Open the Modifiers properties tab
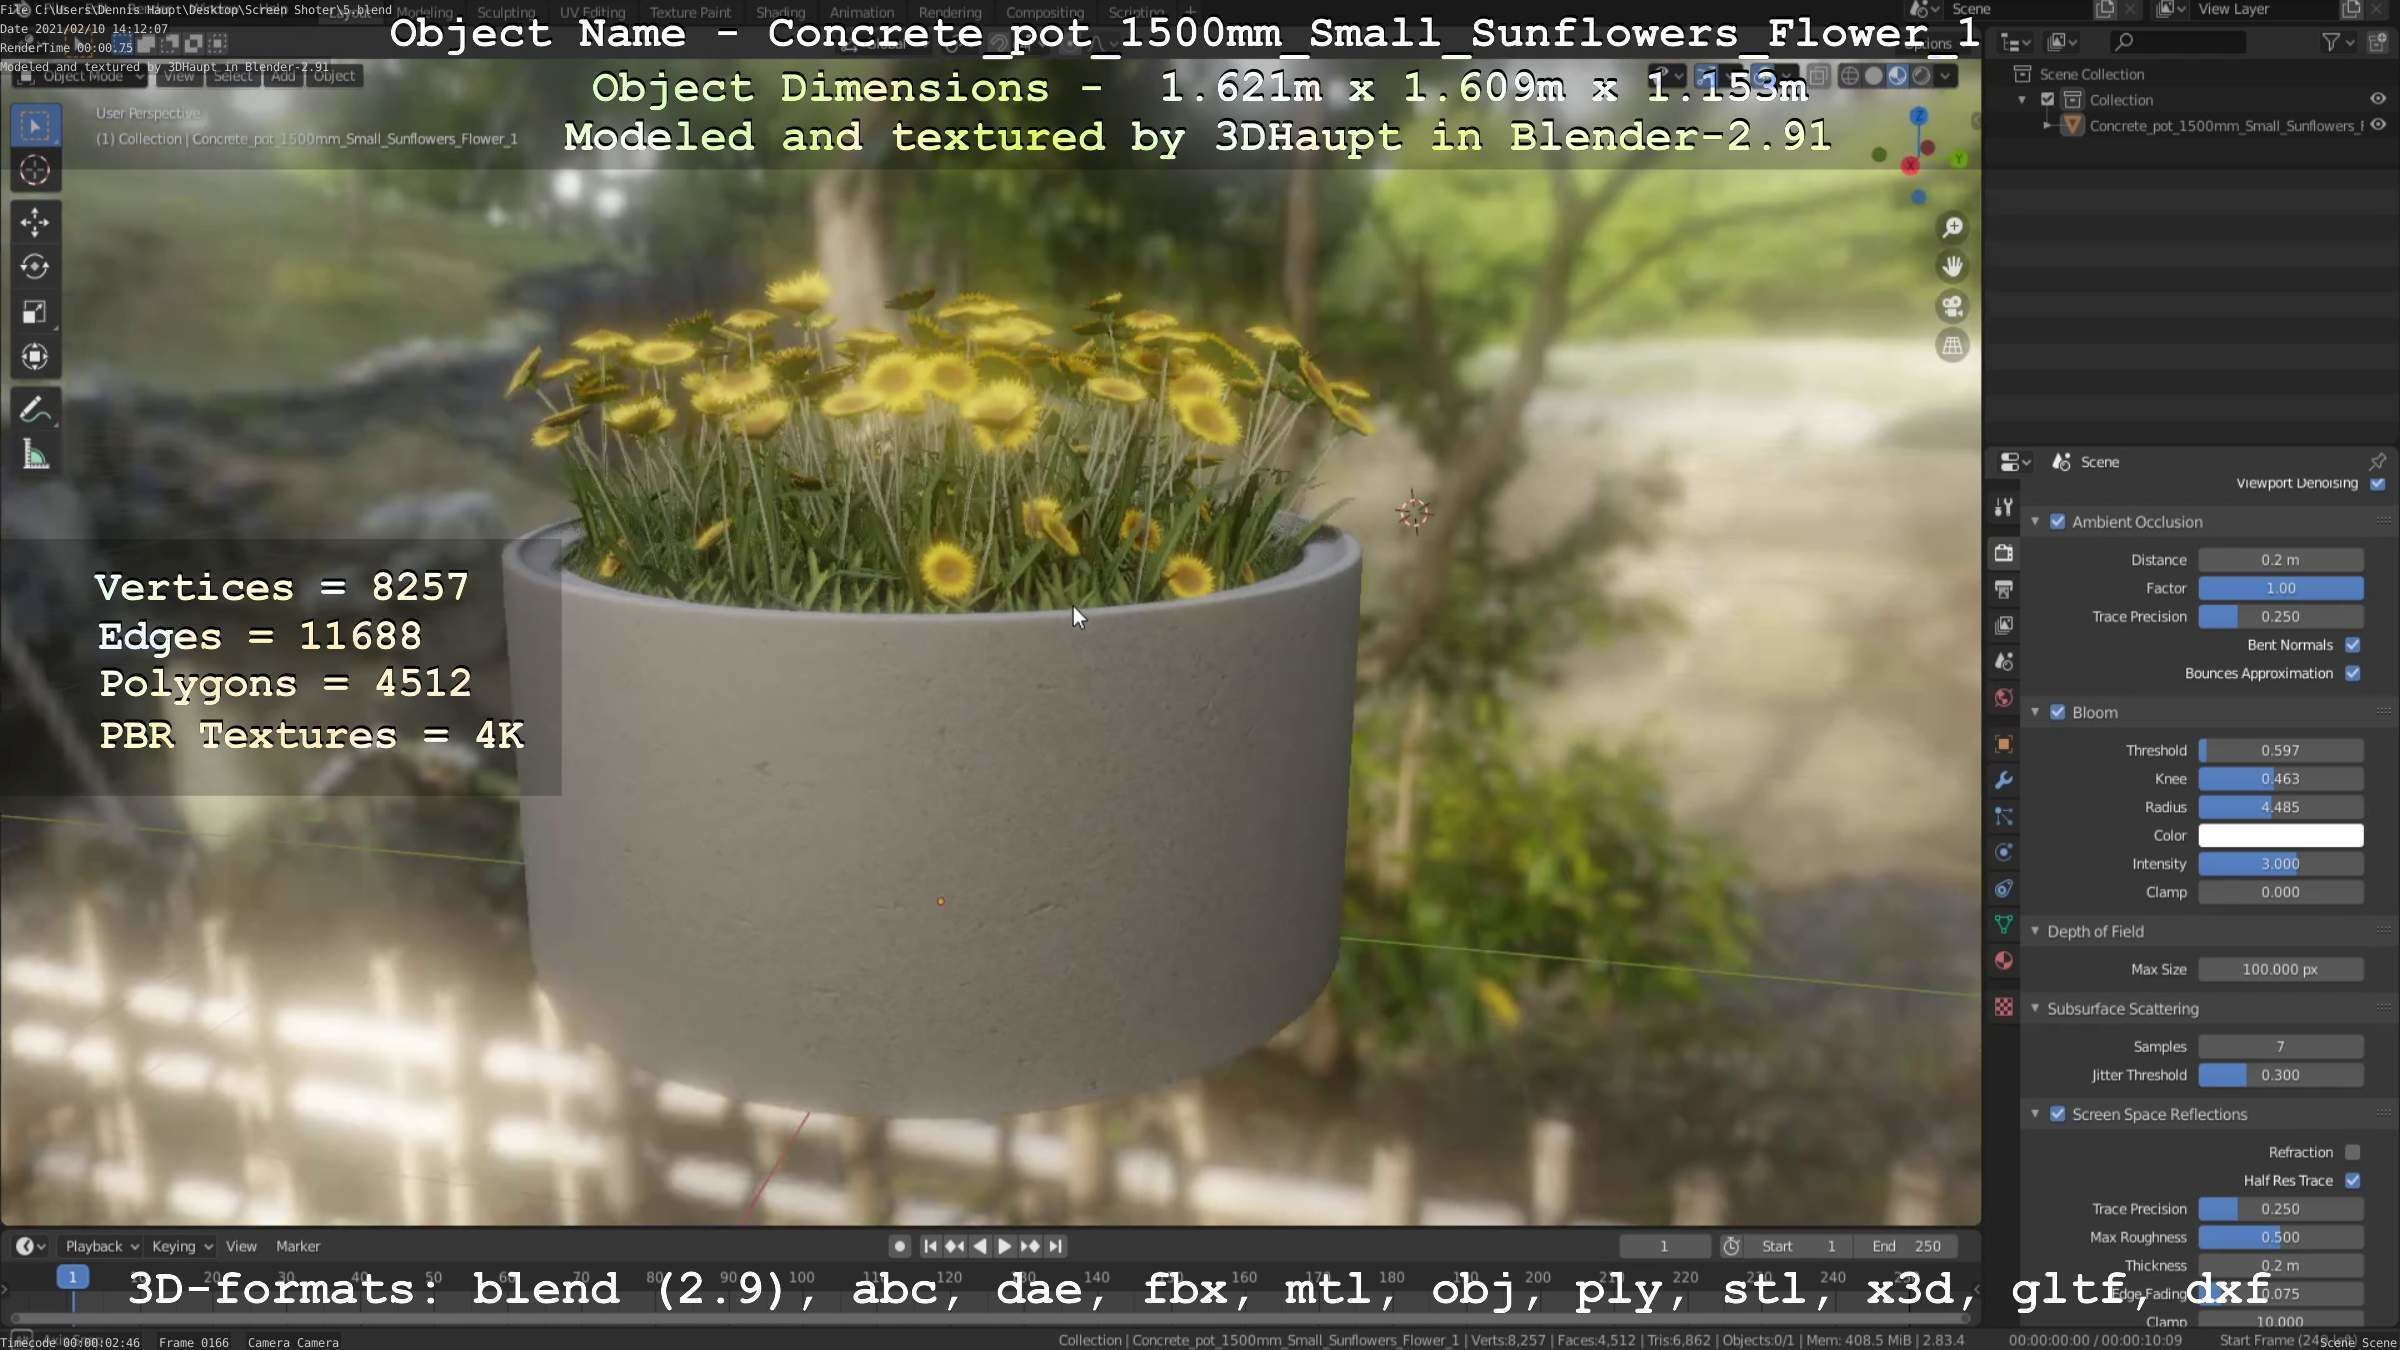 [2004, 780]
